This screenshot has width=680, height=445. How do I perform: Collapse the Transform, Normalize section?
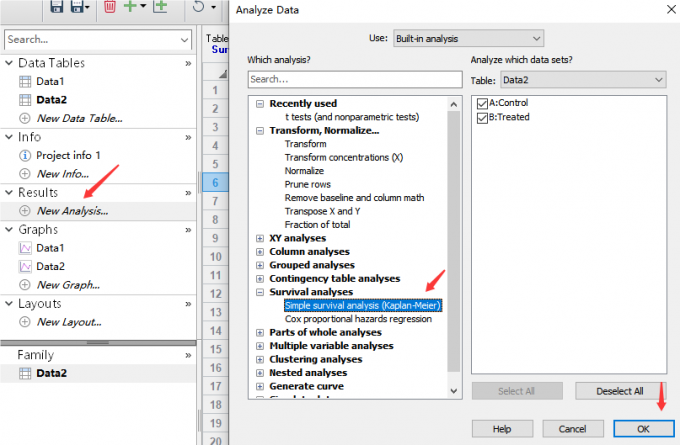click(x=260, y=131)
